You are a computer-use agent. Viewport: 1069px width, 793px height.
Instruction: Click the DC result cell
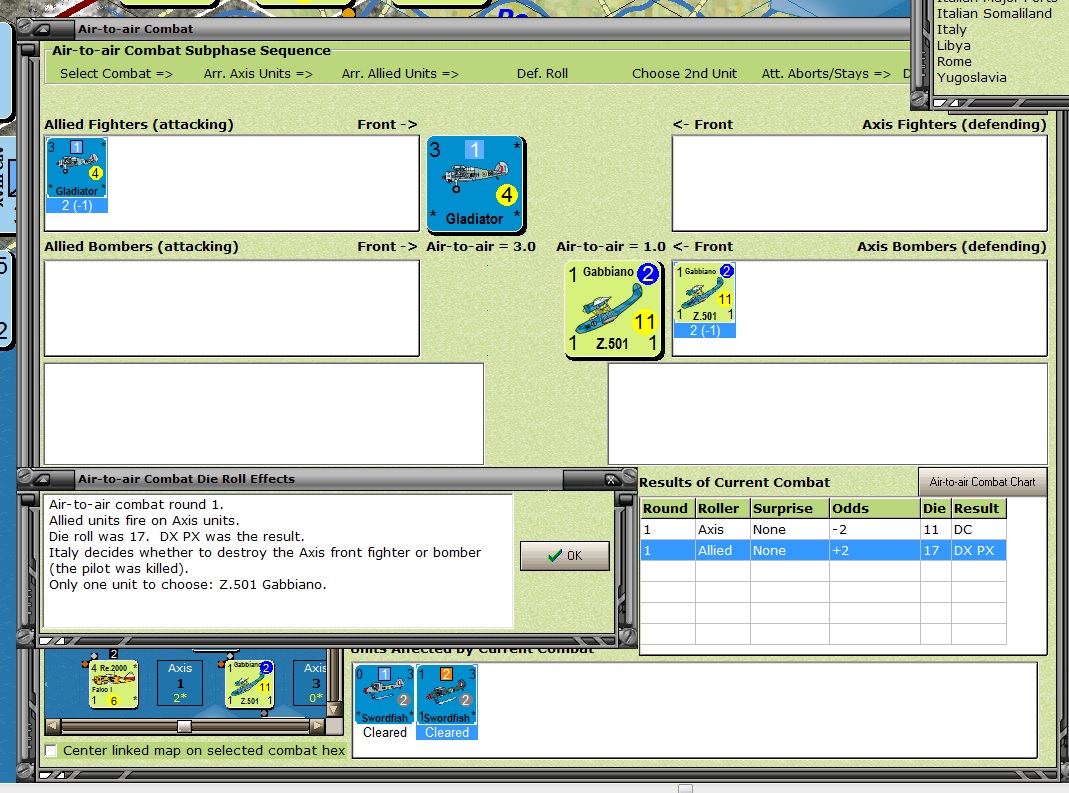coord(978,529)
